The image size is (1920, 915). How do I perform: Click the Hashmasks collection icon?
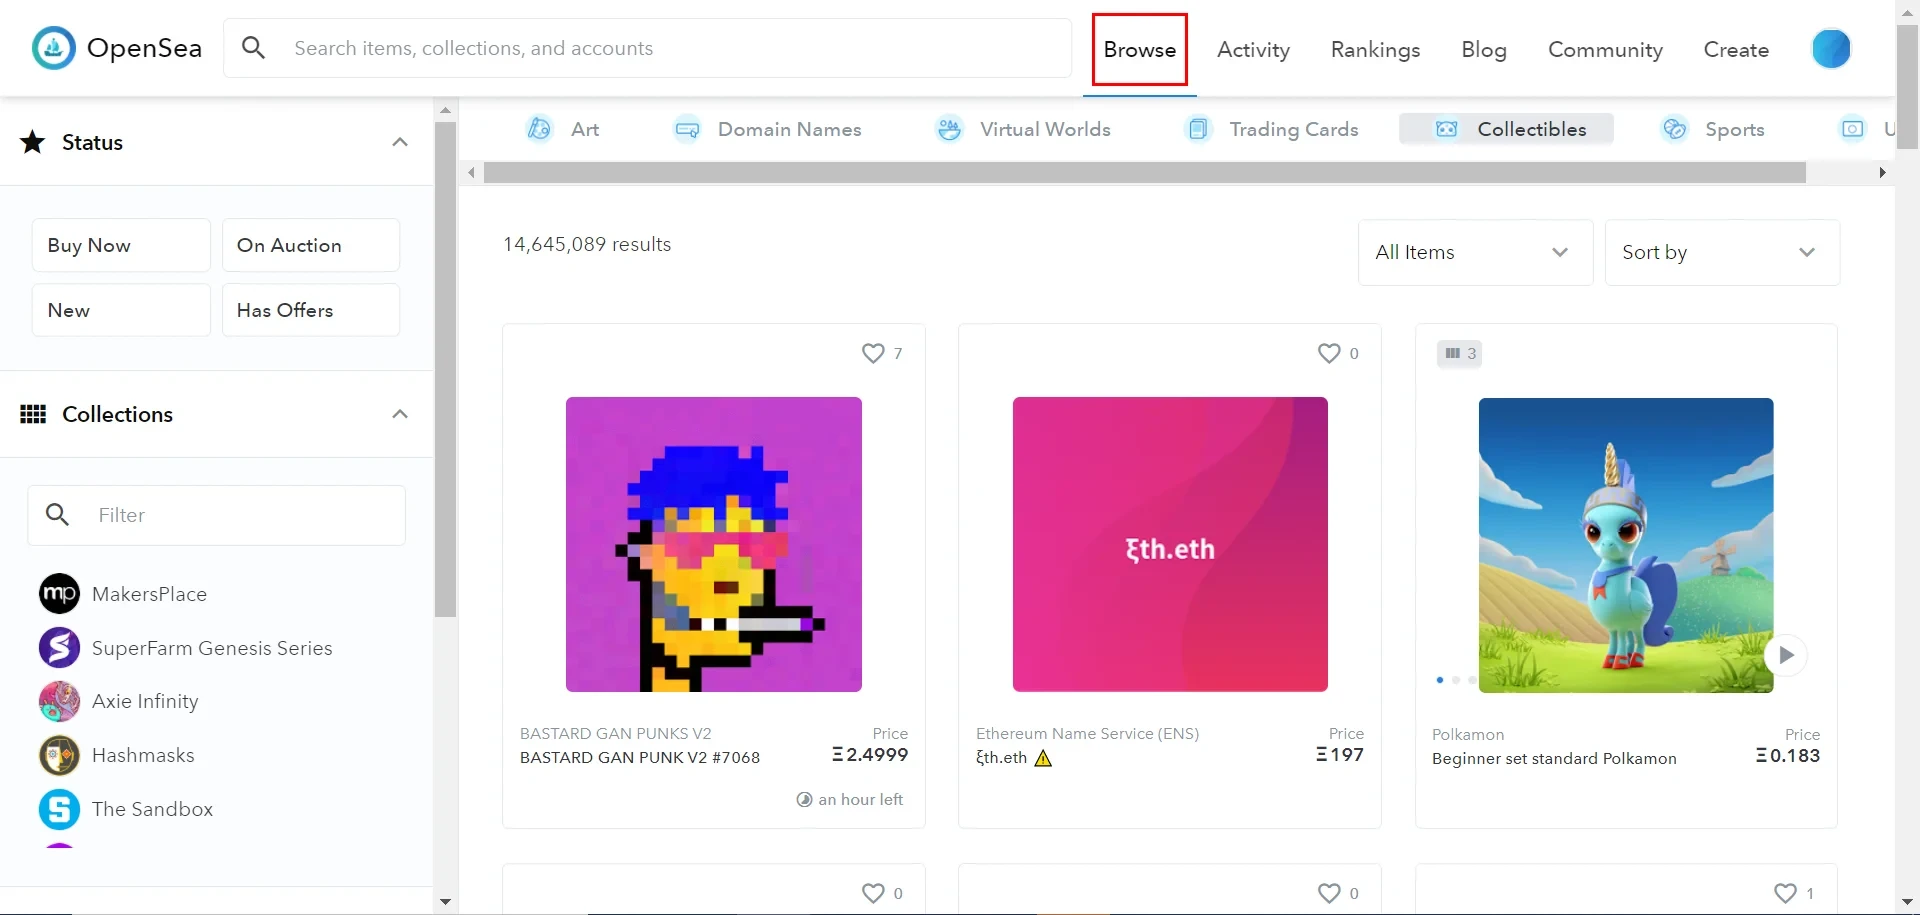[59, 756]
